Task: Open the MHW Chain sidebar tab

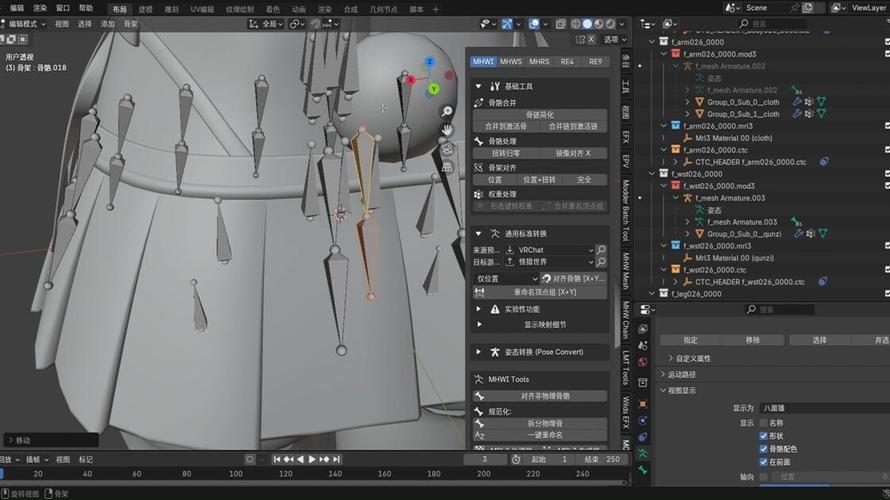Action: point(625,320)
